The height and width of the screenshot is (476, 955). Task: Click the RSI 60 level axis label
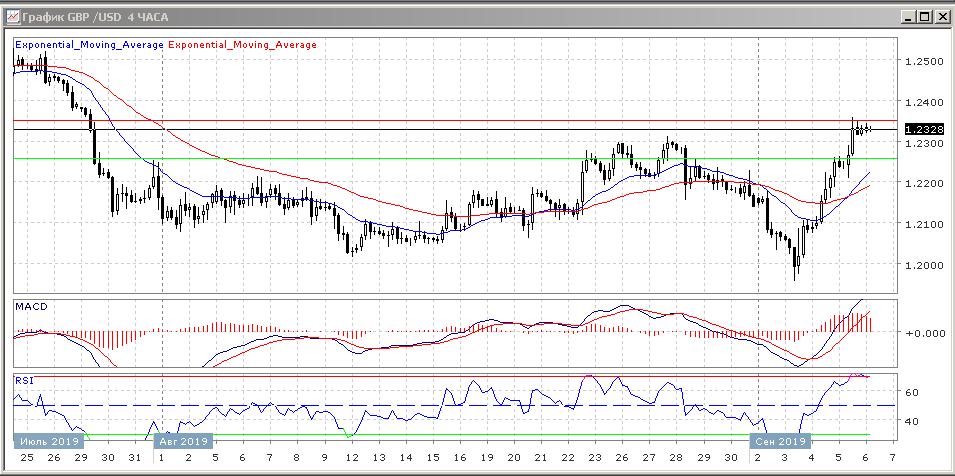coord(912,393)
